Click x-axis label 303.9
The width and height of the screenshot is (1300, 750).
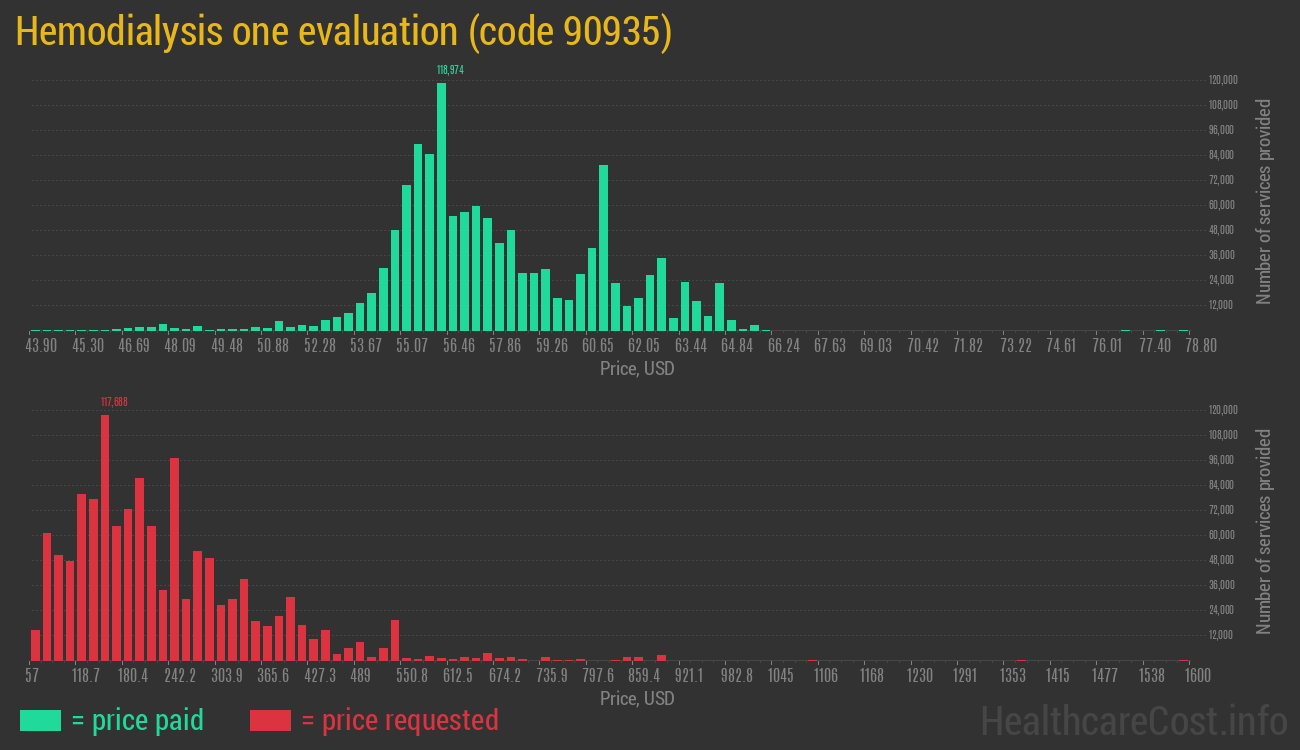(x=227, y=676)
